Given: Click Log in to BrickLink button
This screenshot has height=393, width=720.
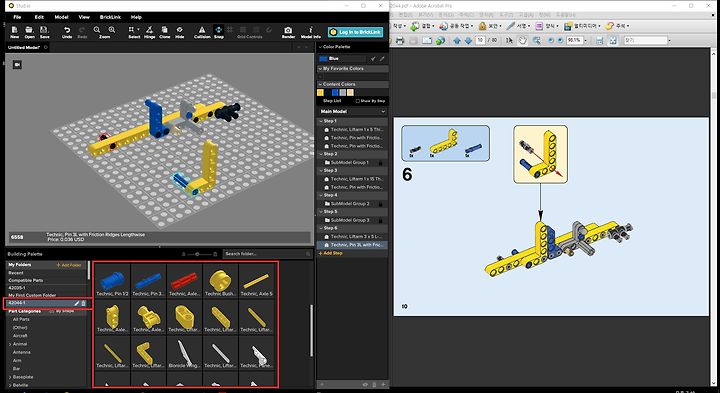Looking at the screenshot, I should (355, 32).
